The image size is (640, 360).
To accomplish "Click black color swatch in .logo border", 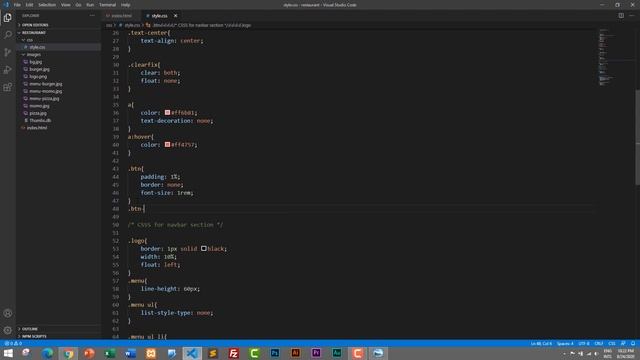I will [204, 248].
